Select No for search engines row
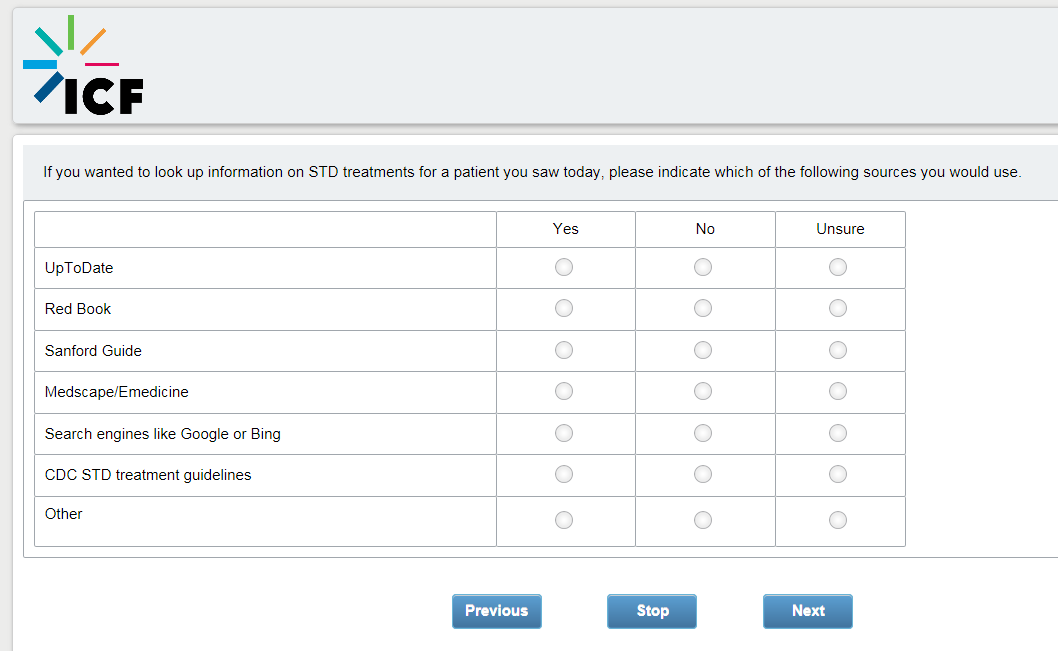Image resolution: width=1058 pixels, height=651 pixels. [x=703, y=433]
